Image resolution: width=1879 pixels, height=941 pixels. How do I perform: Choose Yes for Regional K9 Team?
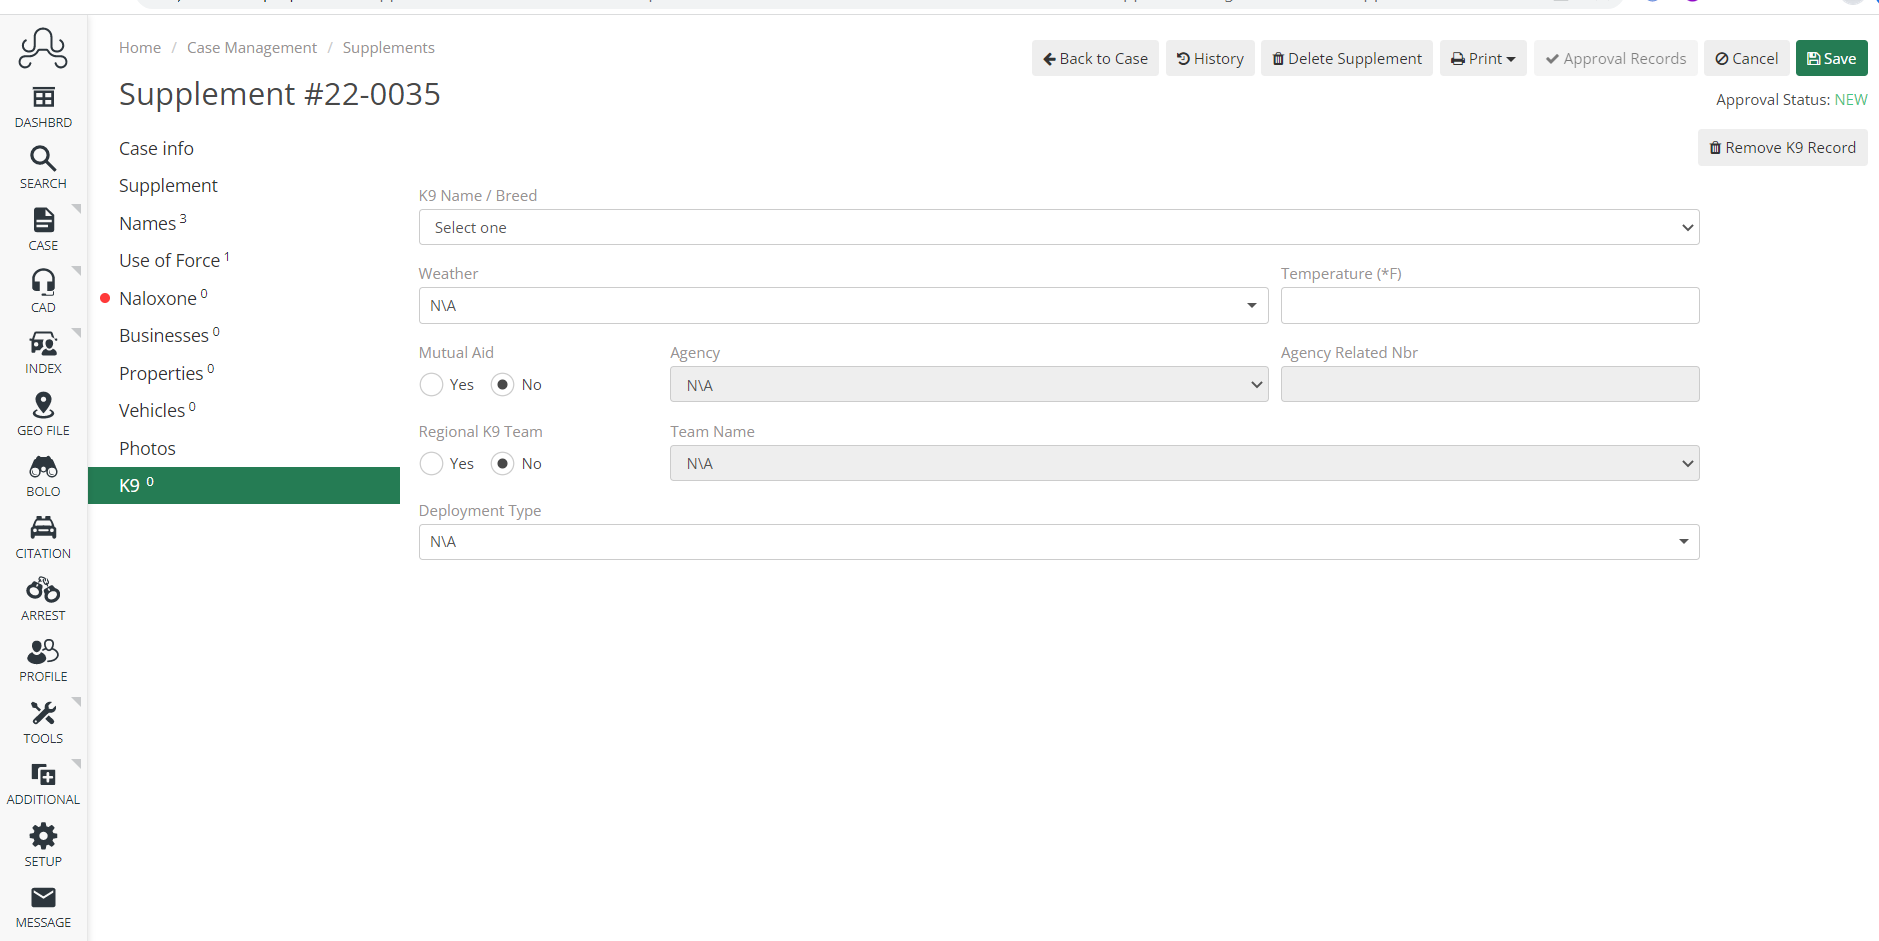click(431, 463)
